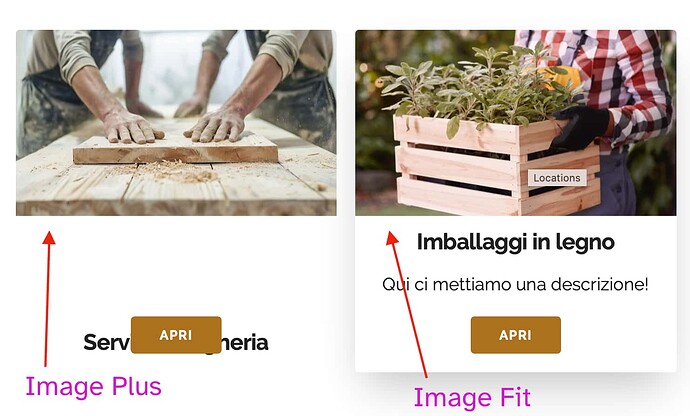
Task: Select the Locations label on the crate image
Action: (557, 178)
